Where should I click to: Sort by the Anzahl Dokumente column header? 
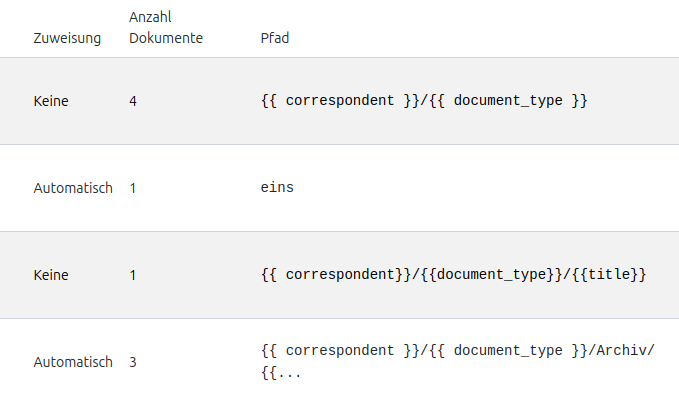(166, 28)
